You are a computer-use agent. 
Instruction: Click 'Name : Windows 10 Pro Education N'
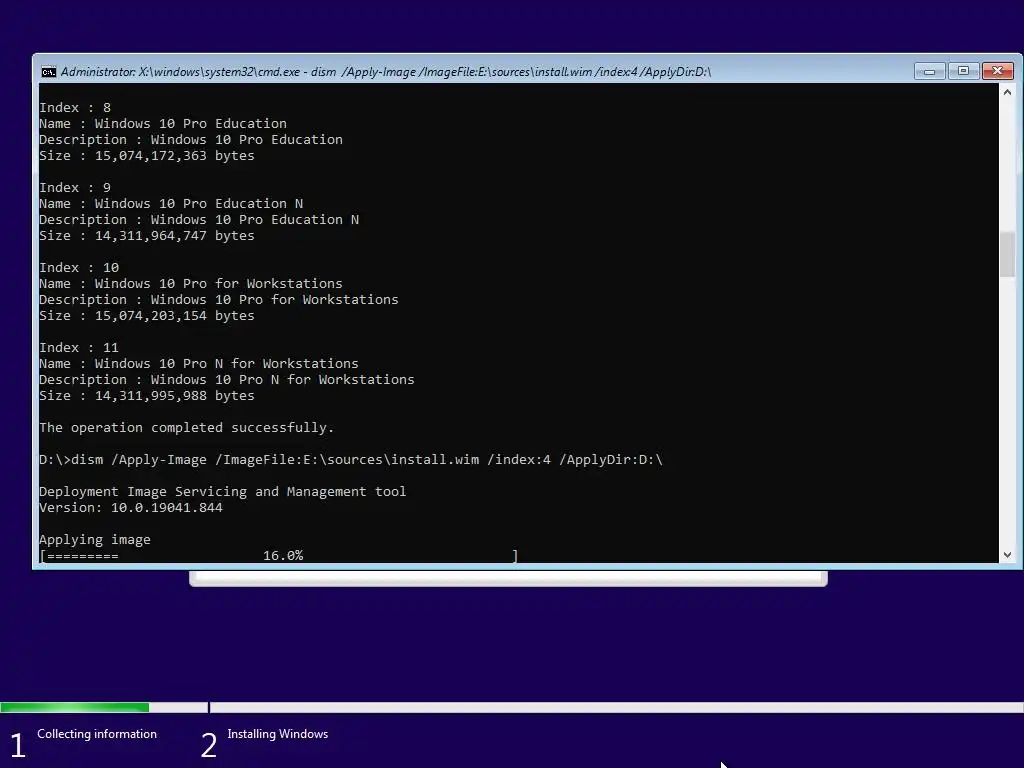pos(171,204)
